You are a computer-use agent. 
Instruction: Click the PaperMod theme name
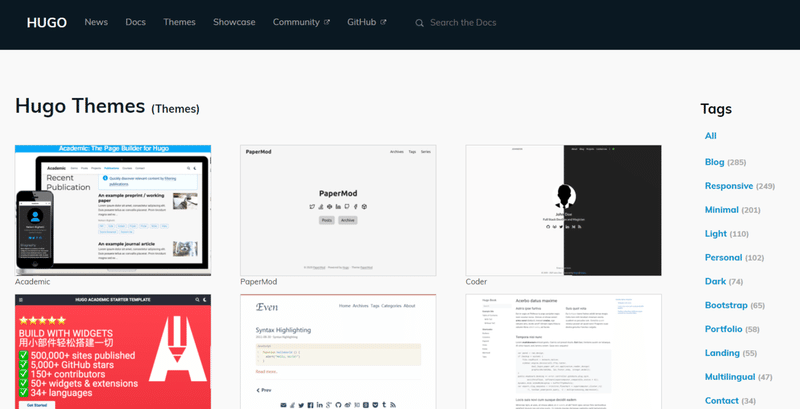click(259, 282)
